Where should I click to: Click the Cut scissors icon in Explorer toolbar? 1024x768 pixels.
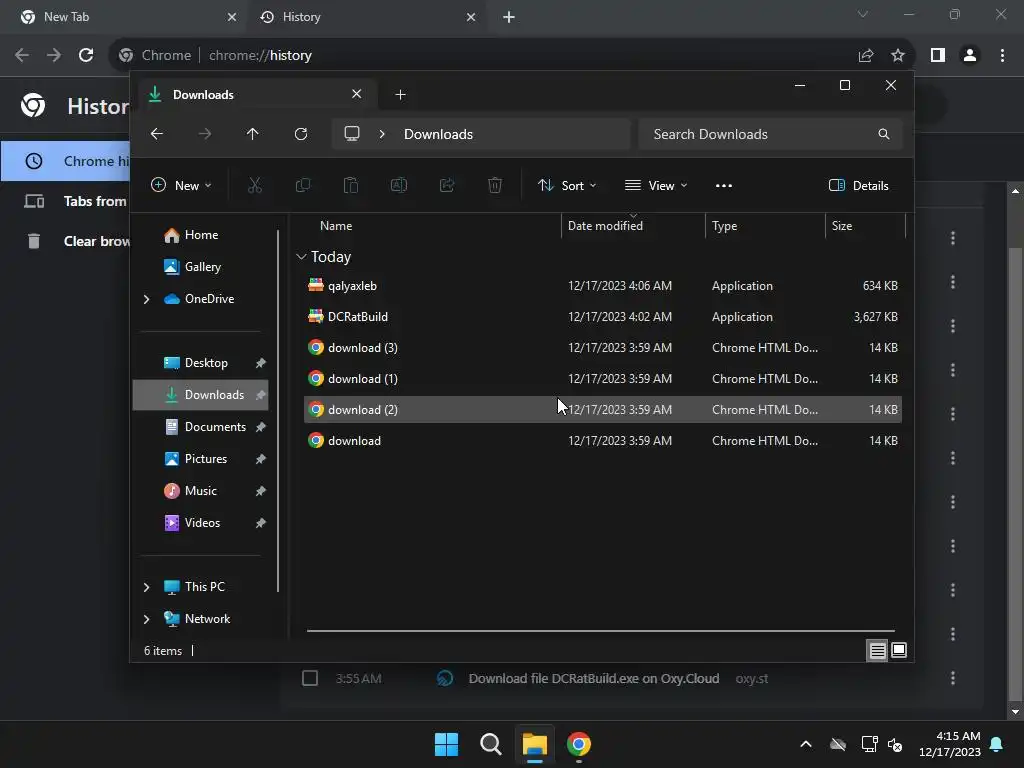coord(255,185)
